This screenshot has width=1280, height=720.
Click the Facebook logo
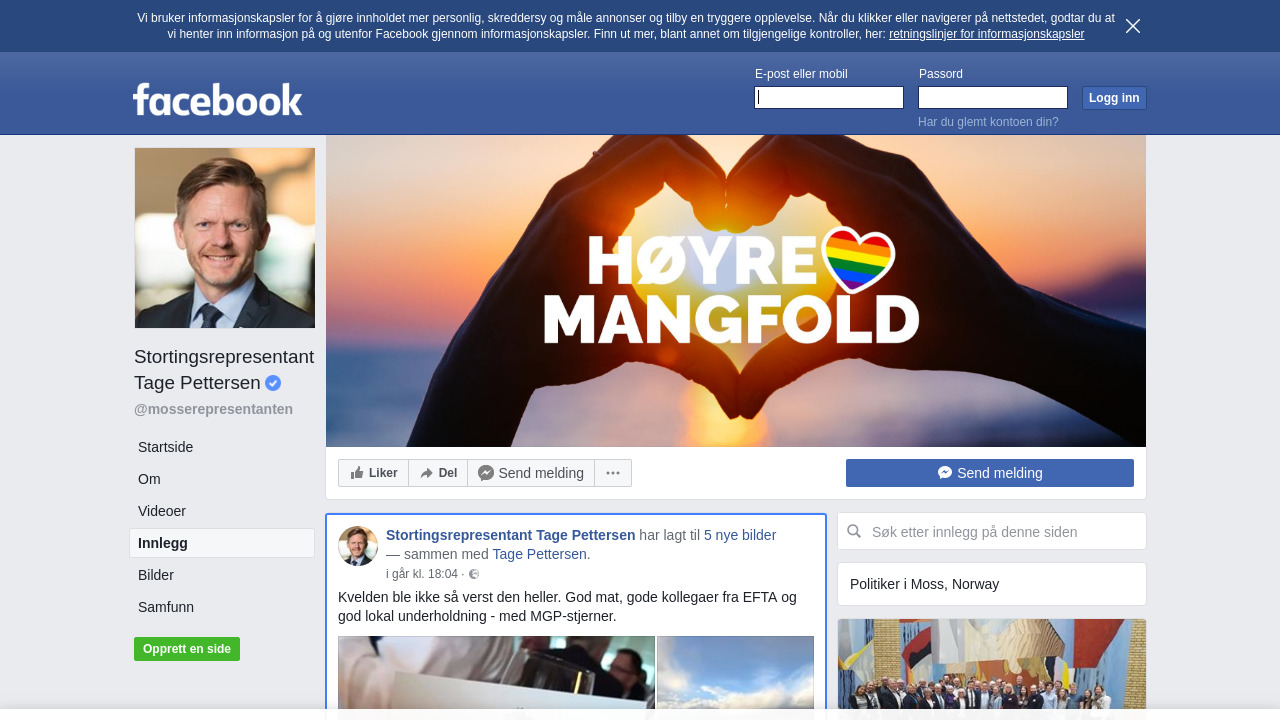click(x=218, y=99)
